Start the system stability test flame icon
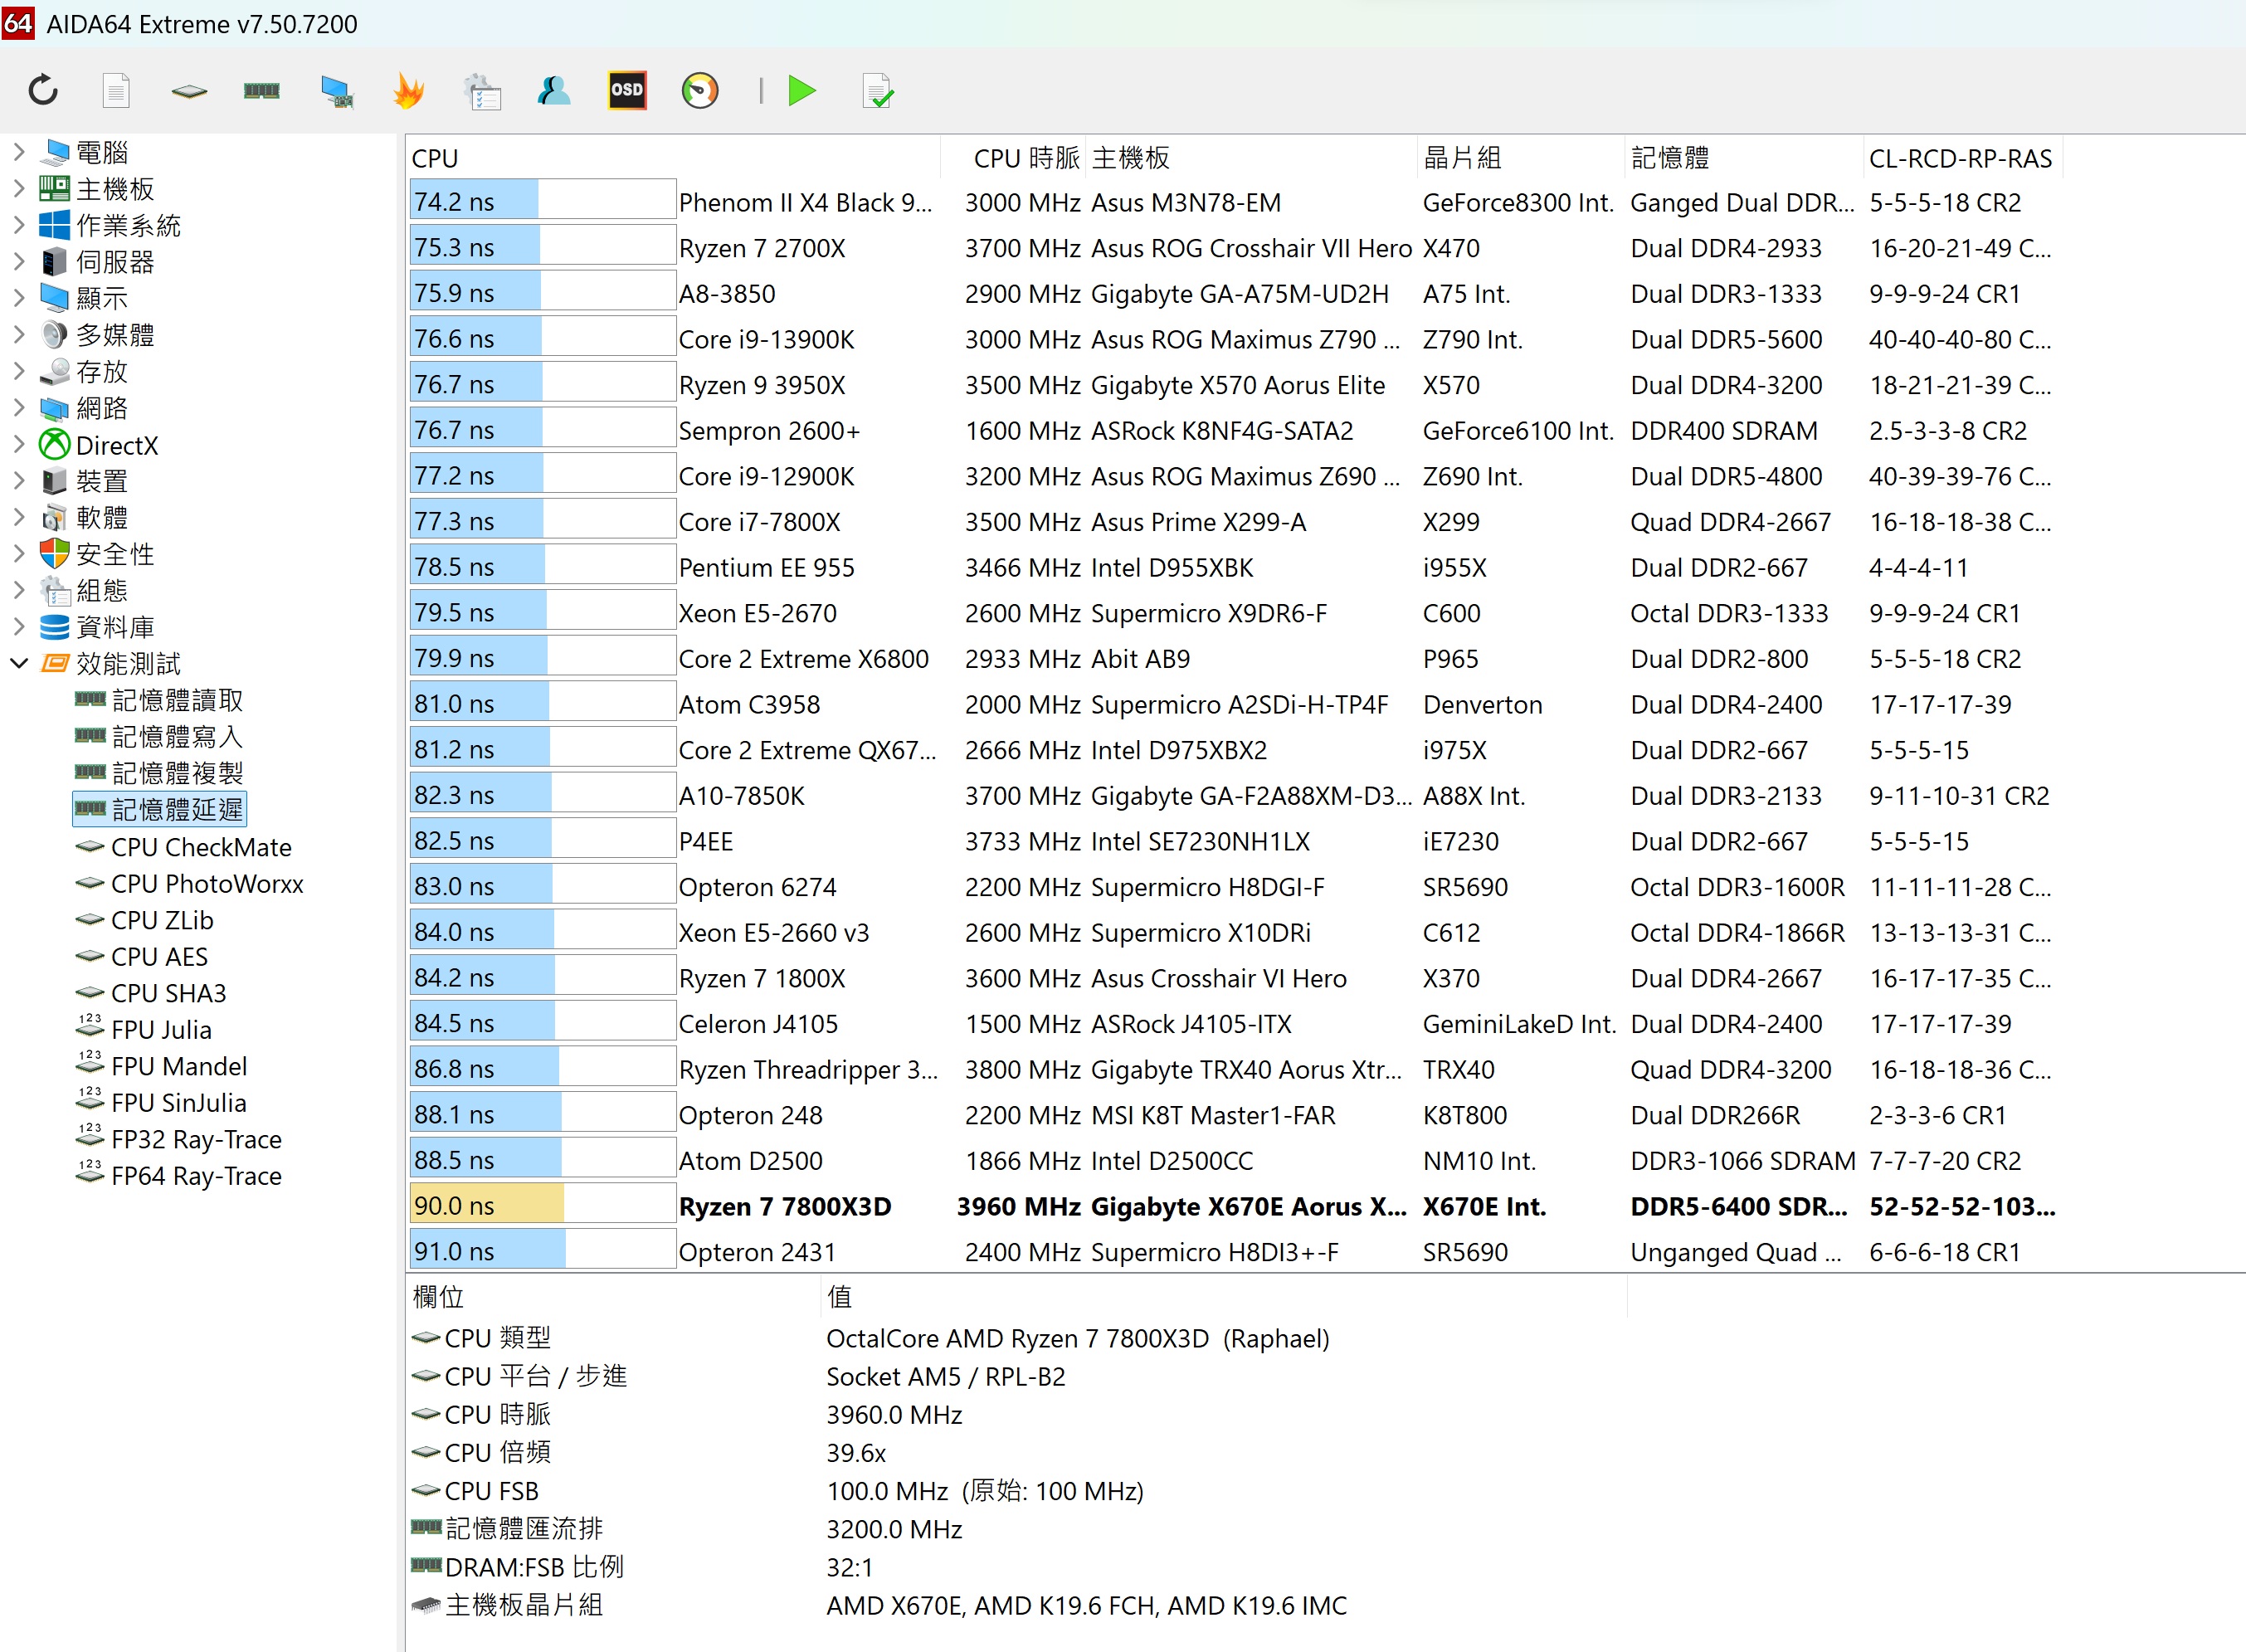This screenshot has height=1652, width=2246. click(x=409, y=91)
